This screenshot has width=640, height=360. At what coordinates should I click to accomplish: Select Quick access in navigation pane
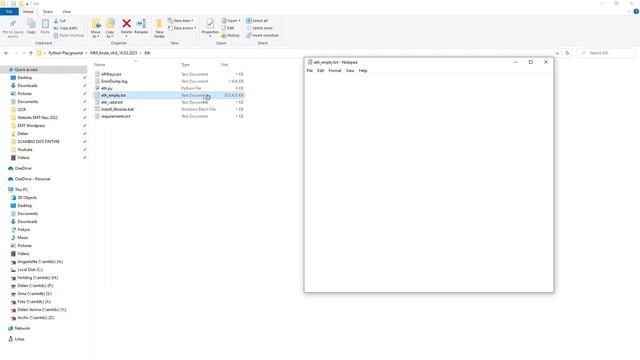26,70
